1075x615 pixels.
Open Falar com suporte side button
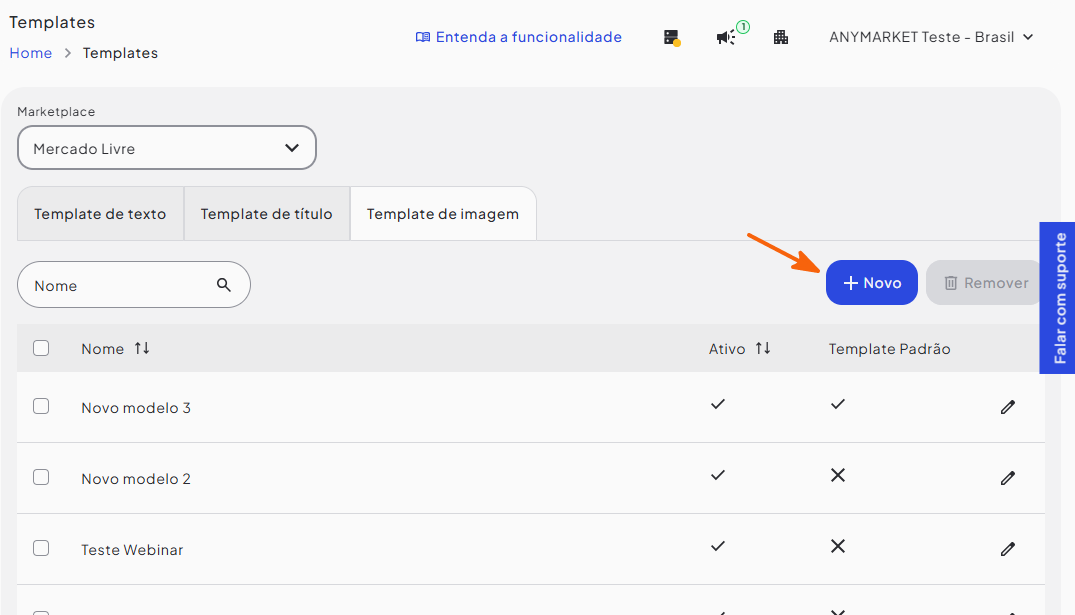pos(1058,298)
